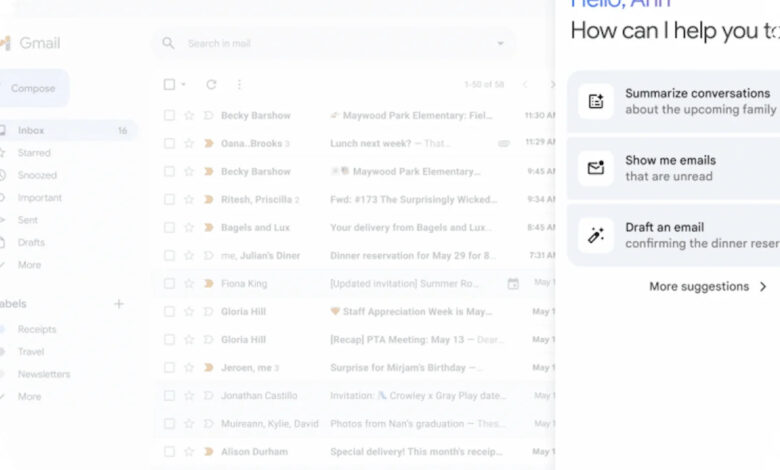Add a new label with the plus icon

pos(119,303)
